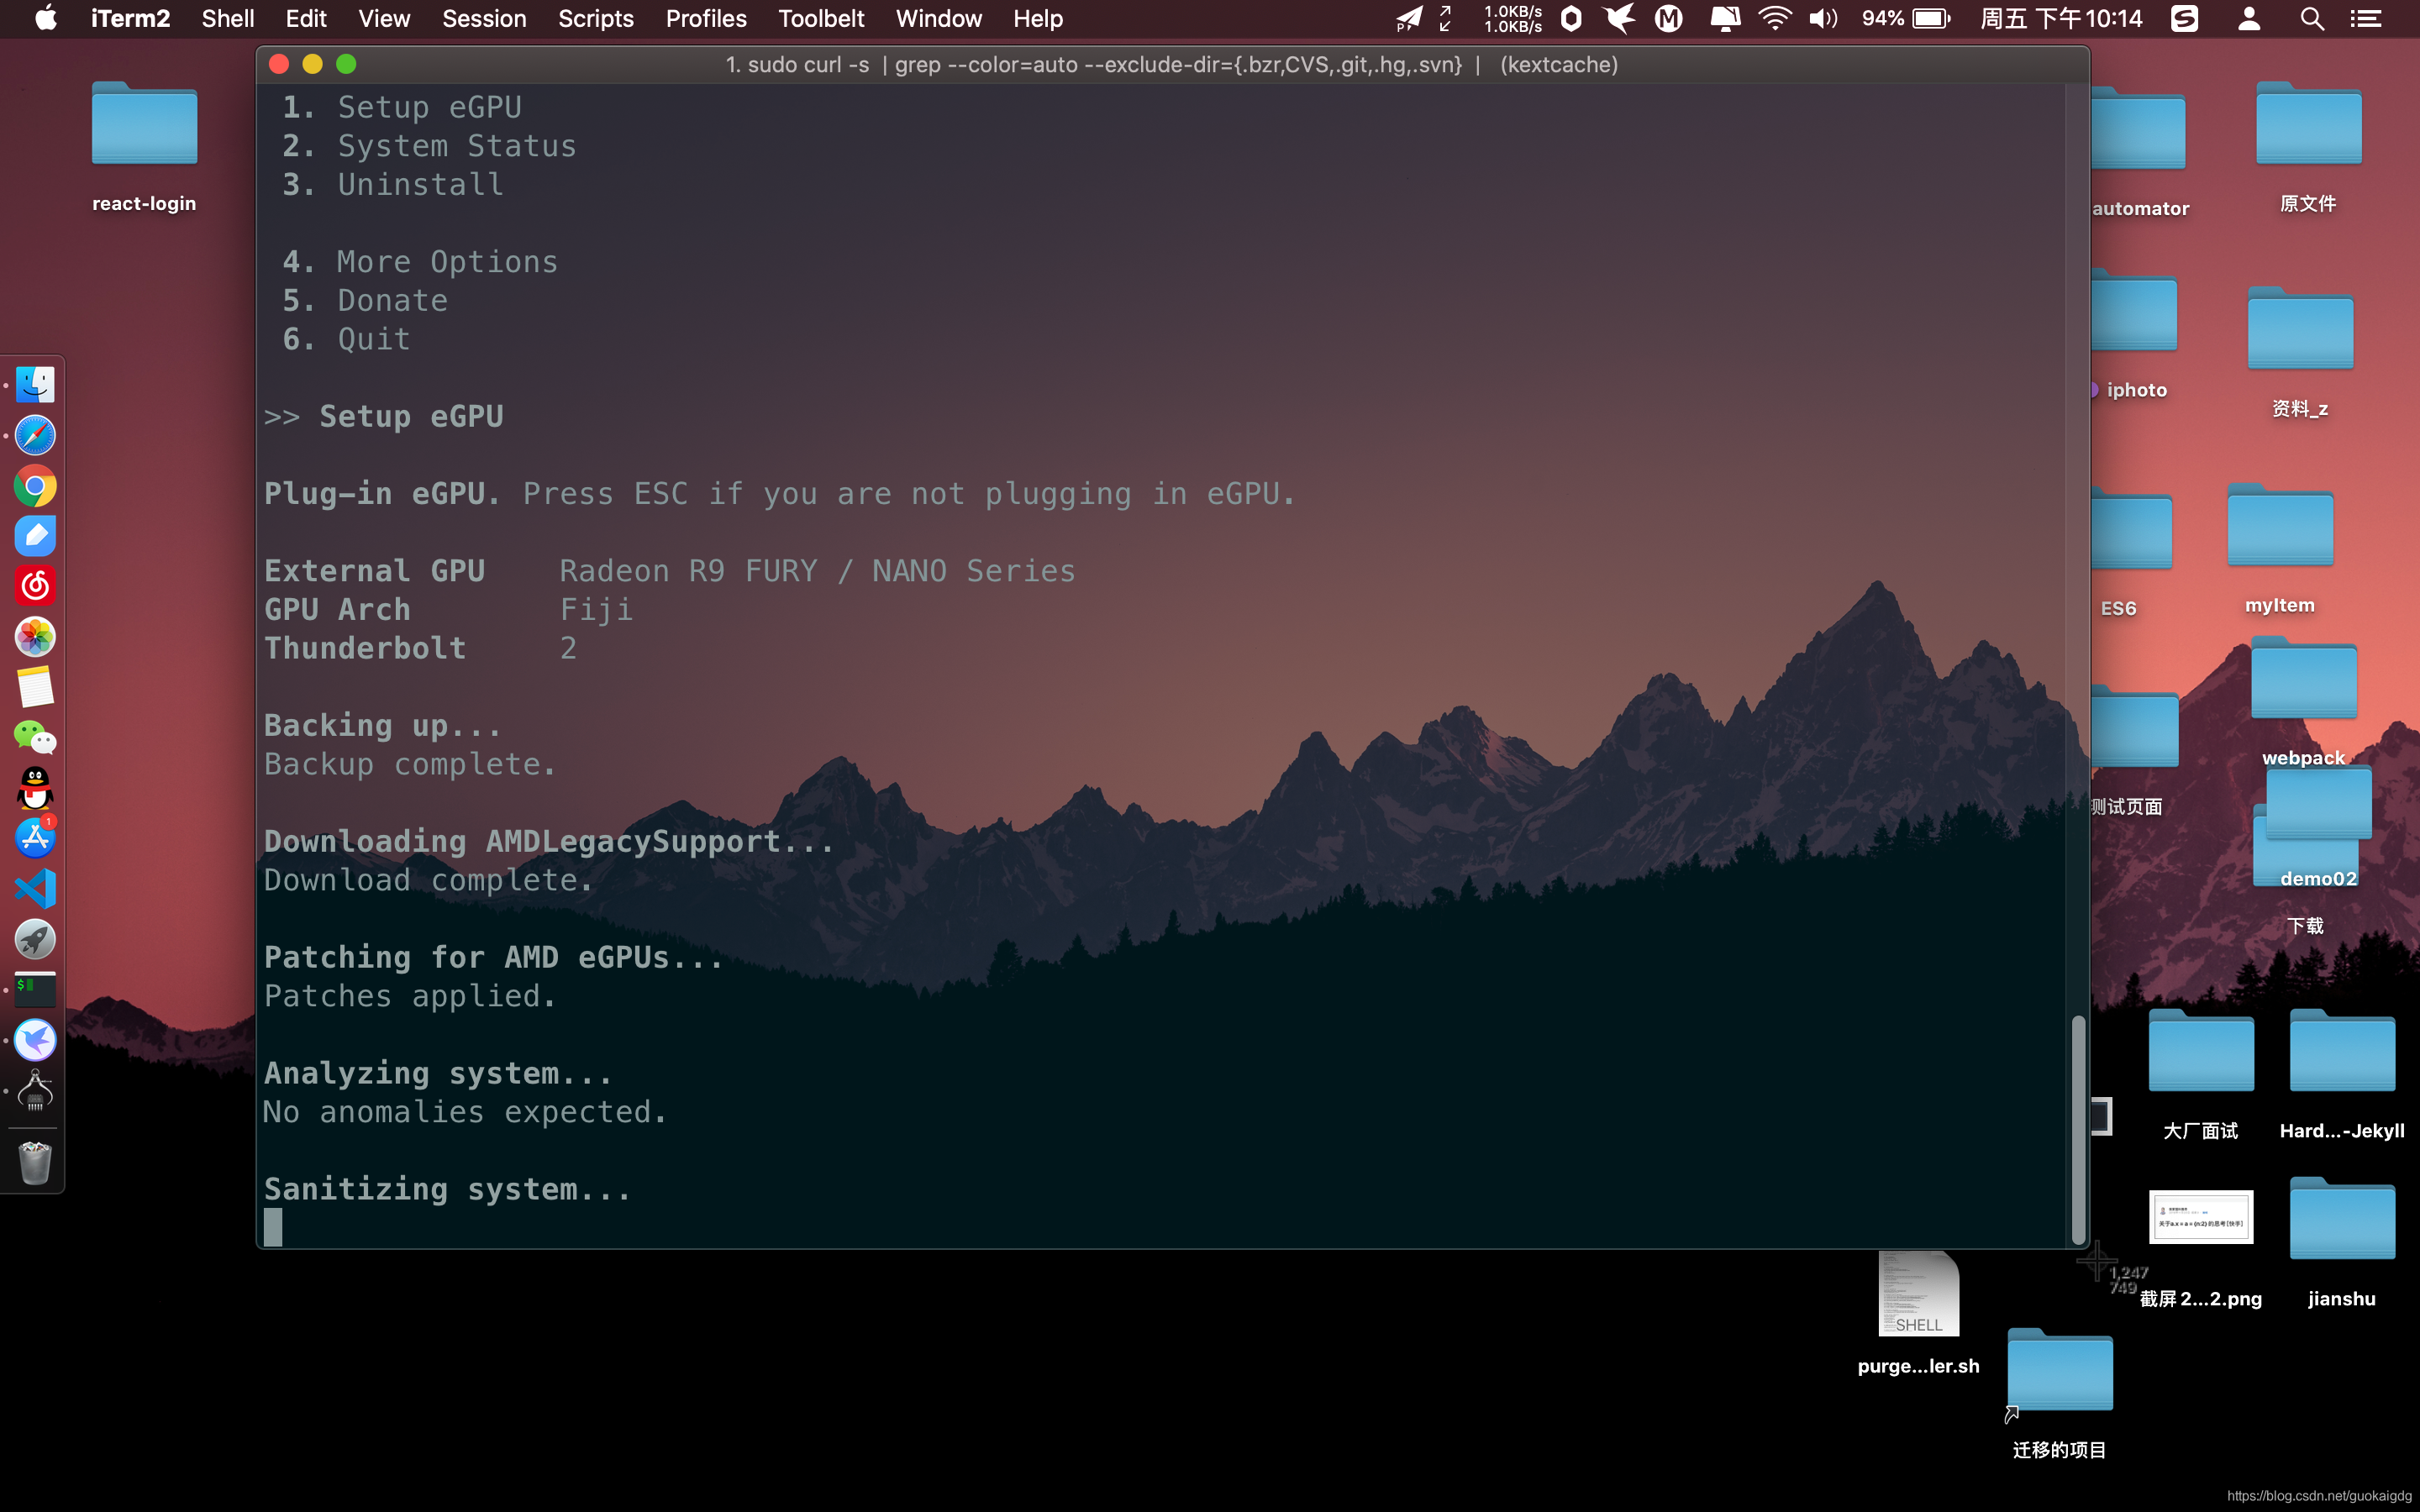Expand the Scripts menu

tap(595, 19)
